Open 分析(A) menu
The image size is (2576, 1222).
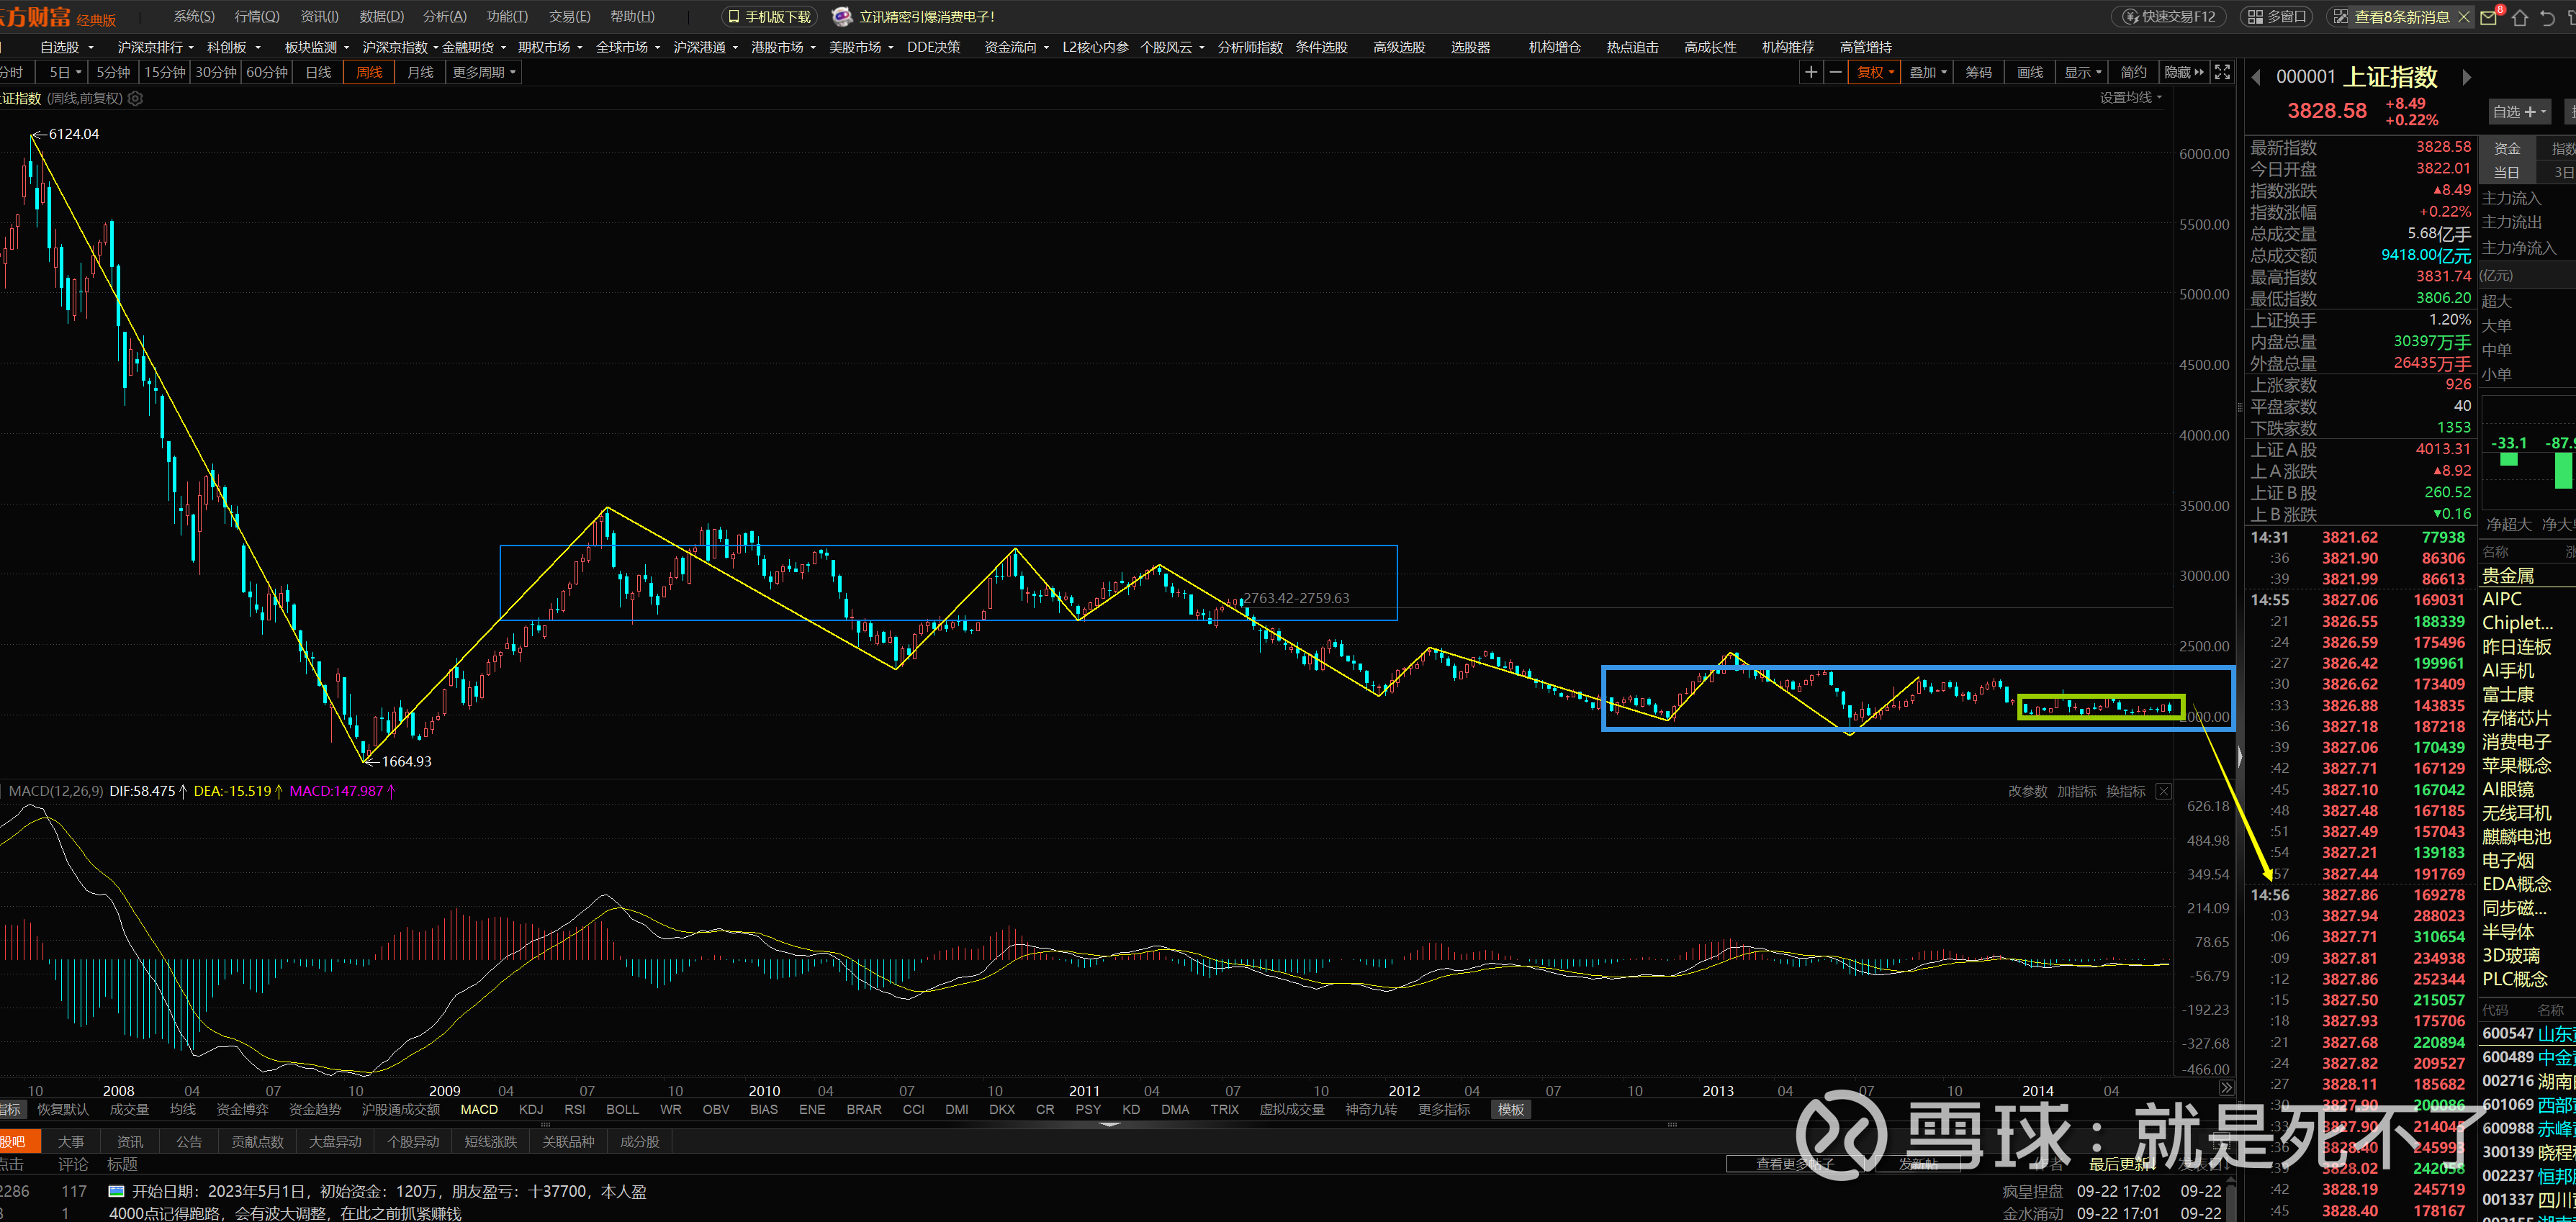coord(444,16)
